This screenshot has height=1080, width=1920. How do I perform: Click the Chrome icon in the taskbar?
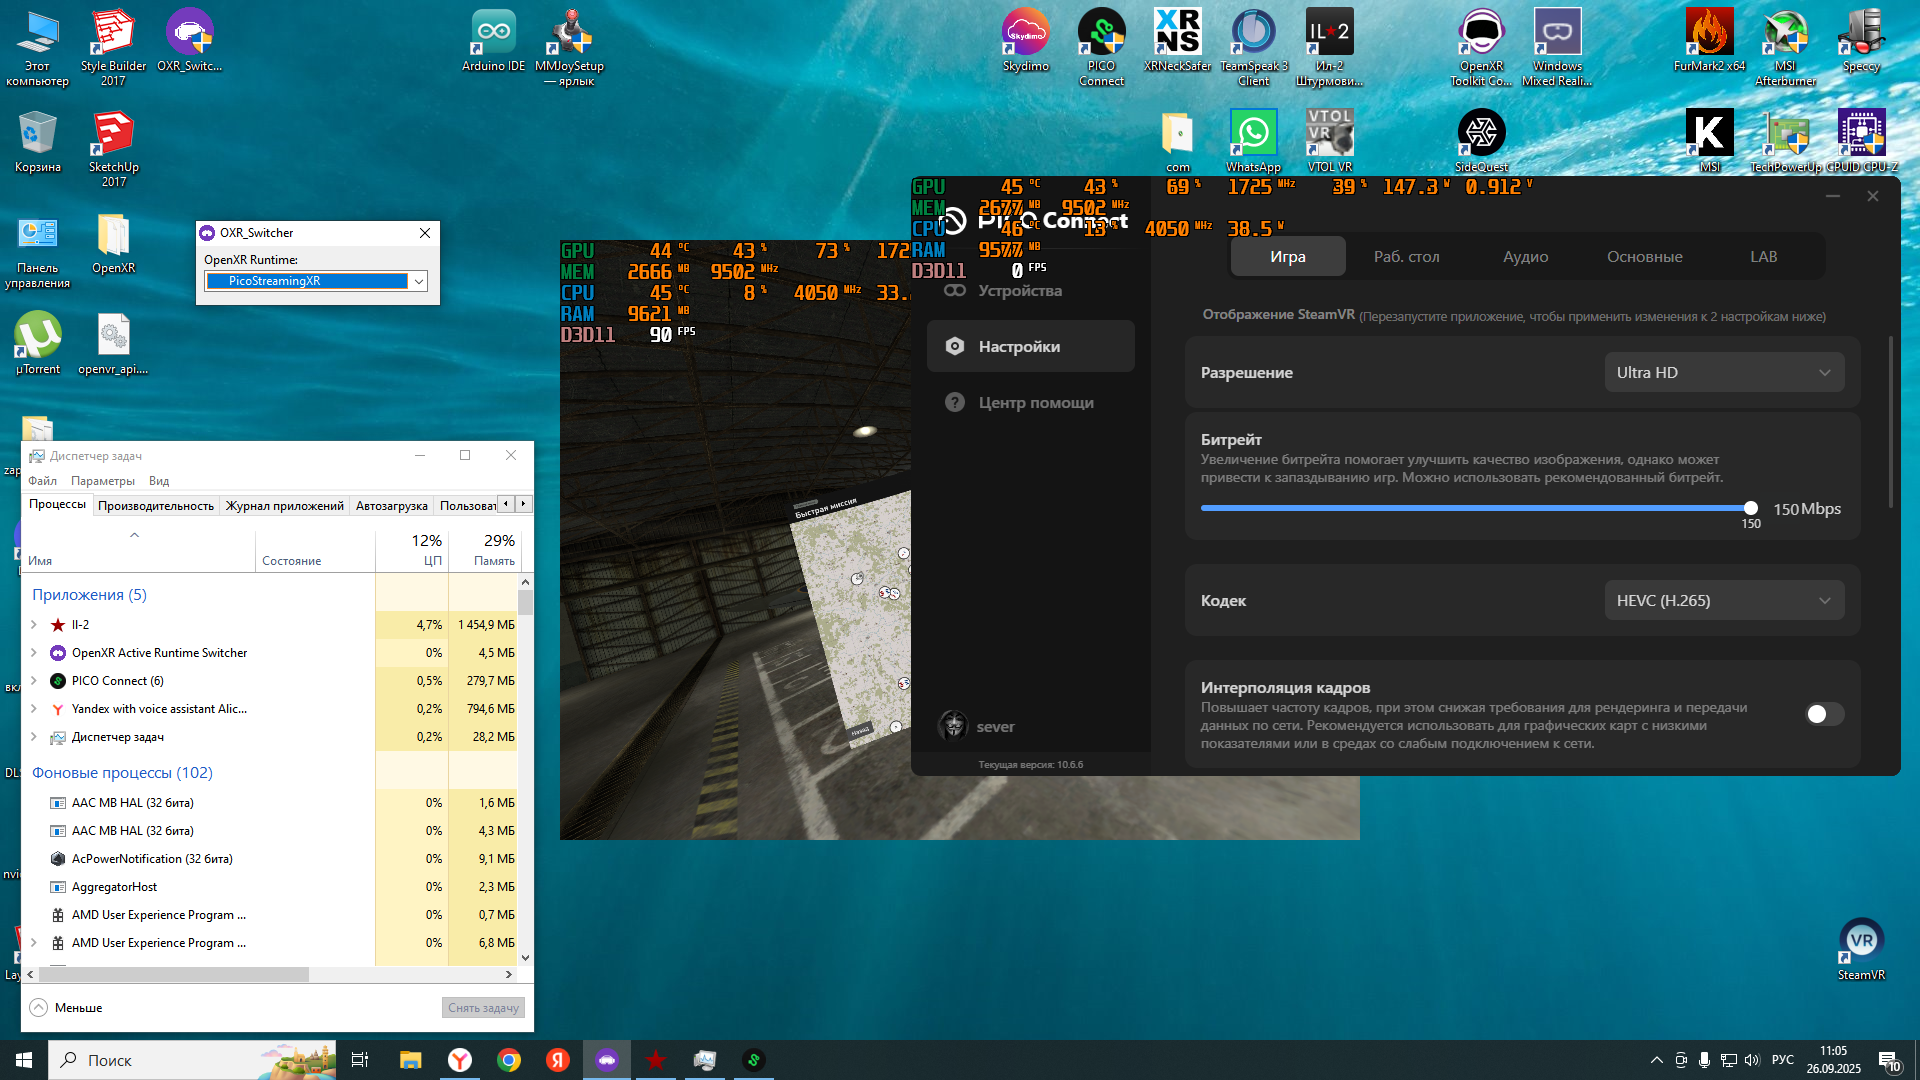[509, 1060]
